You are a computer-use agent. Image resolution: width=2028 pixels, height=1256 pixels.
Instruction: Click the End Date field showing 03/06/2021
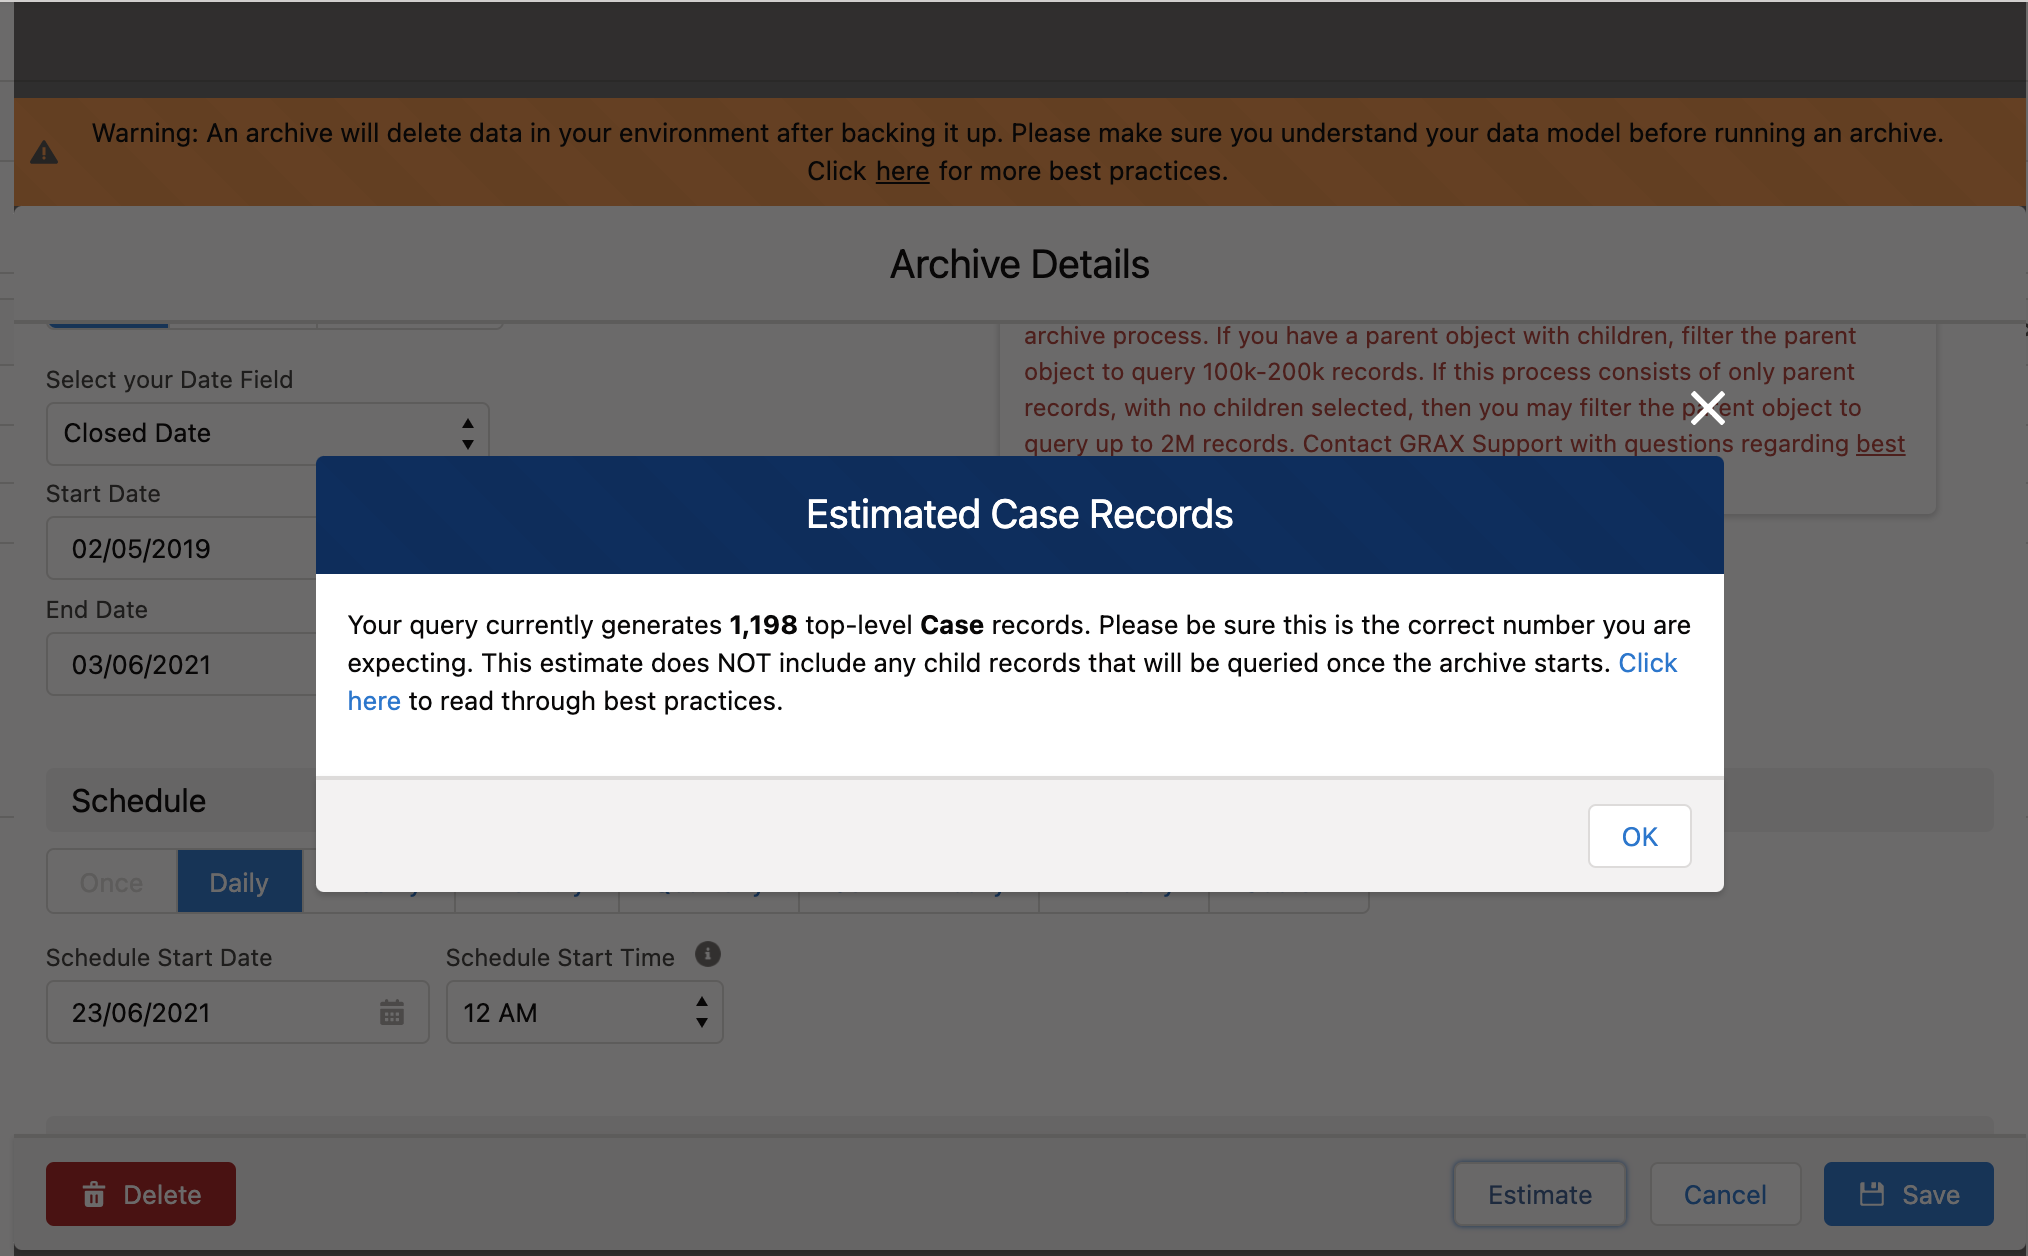[180, 664]
